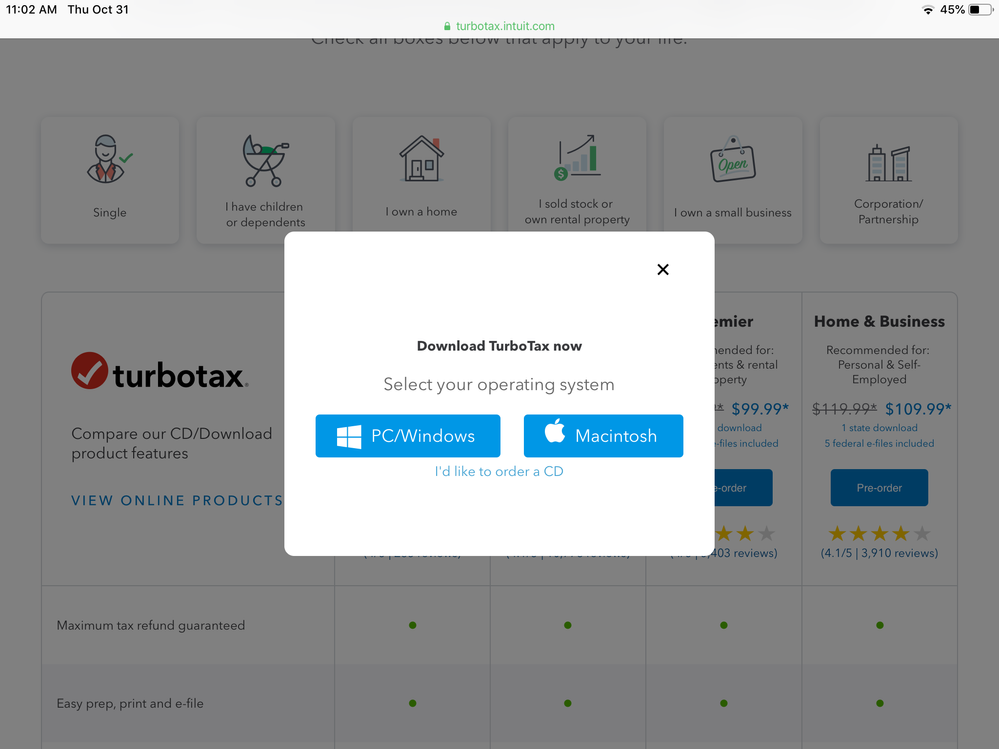The height and width of the screenshot is (749, 999).
Task: Click the $109.99 Home & Business price
Action: (917, 408)
